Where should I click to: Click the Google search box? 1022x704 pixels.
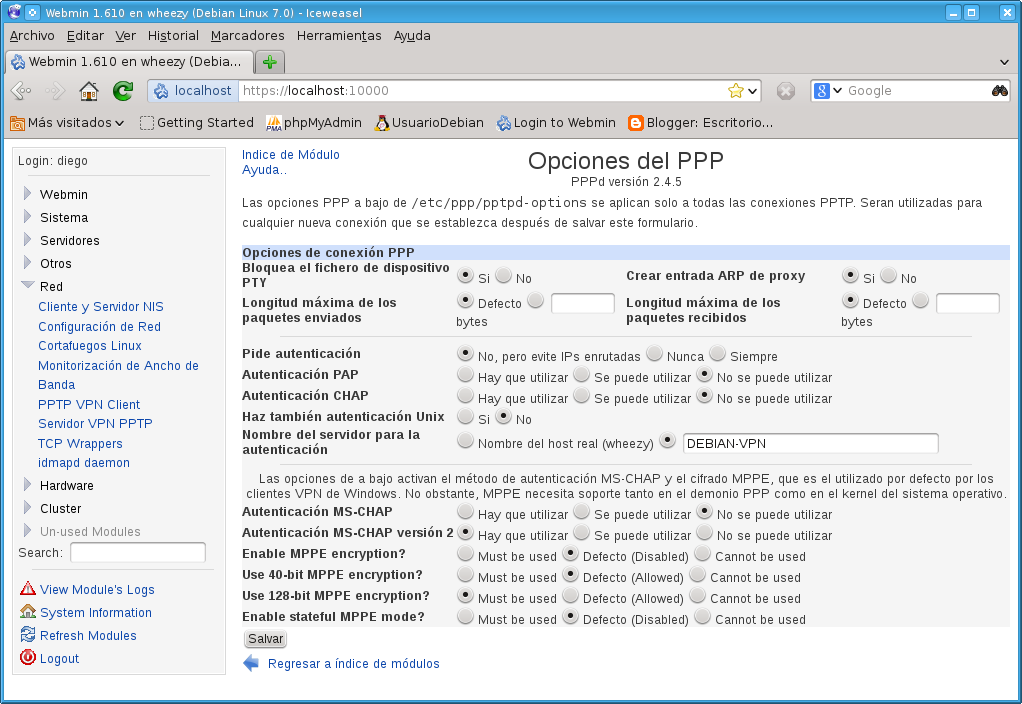pos(916,91)
